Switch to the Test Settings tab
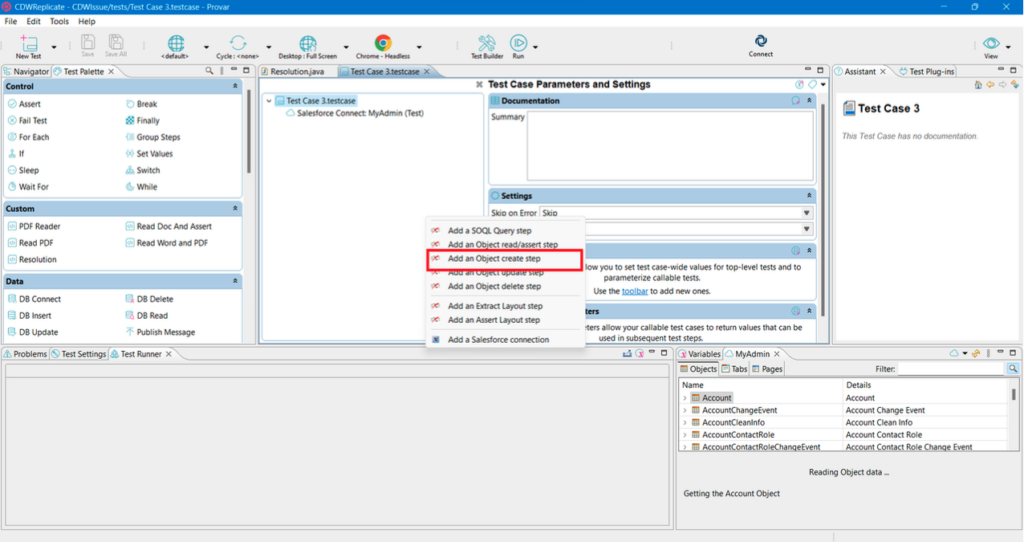 tap(78, 354)
